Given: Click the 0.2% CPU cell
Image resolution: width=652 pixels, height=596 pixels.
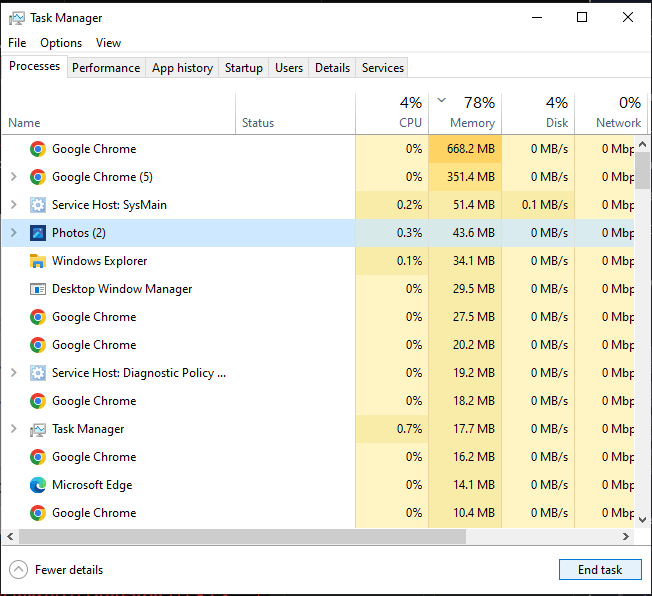Looking at the screenshot, I should coord(392,205).
